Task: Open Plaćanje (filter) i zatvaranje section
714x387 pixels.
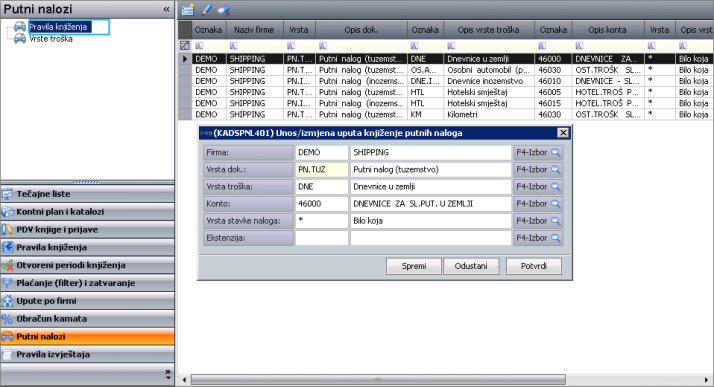Action: click(x=87, y=283)
